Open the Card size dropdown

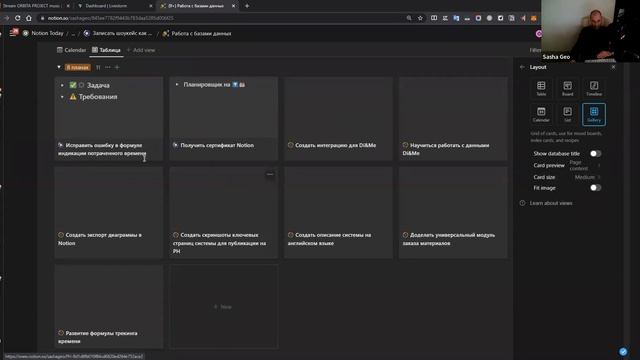(x=567, y=177)
